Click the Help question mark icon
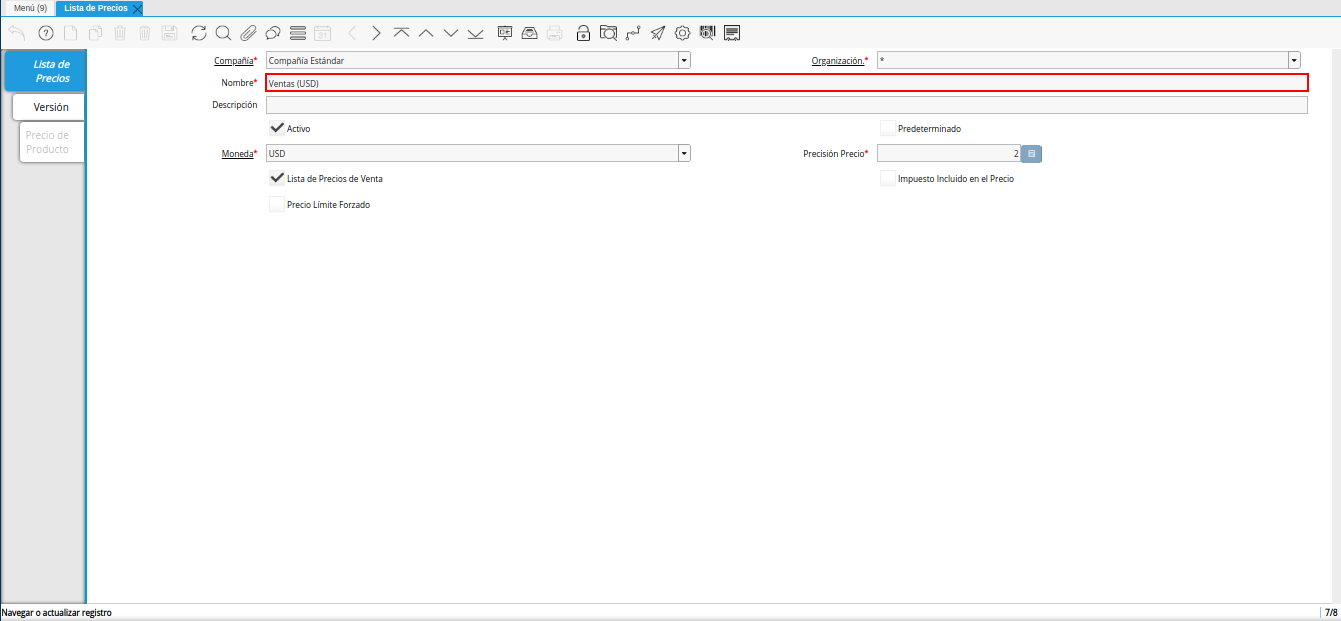1341x621 pixels. point(45,33)
